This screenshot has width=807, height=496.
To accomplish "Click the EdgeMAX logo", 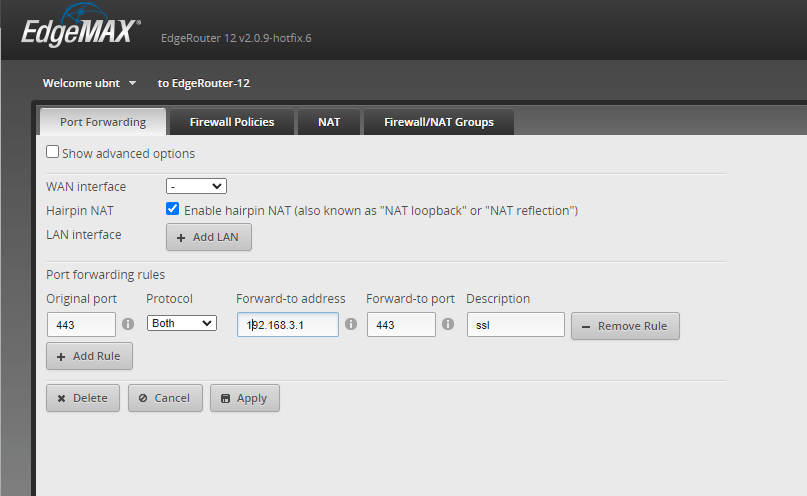I will click(x=81, y=26).
